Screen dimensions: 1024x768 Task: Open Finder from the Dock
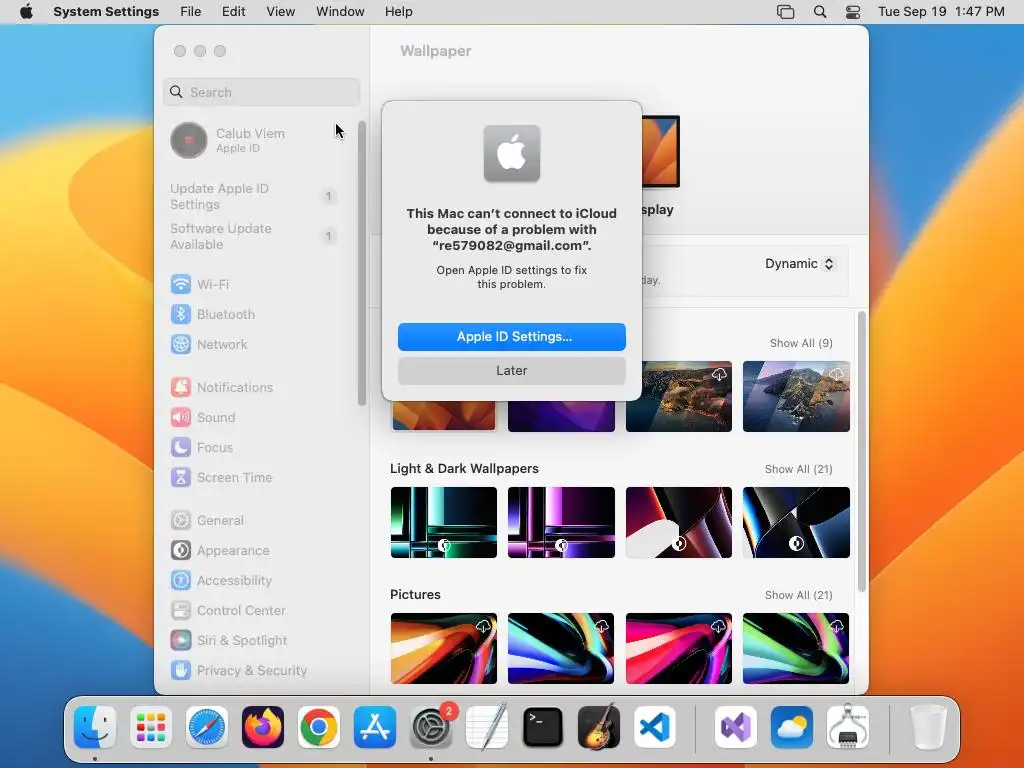[x=95, y=727]
